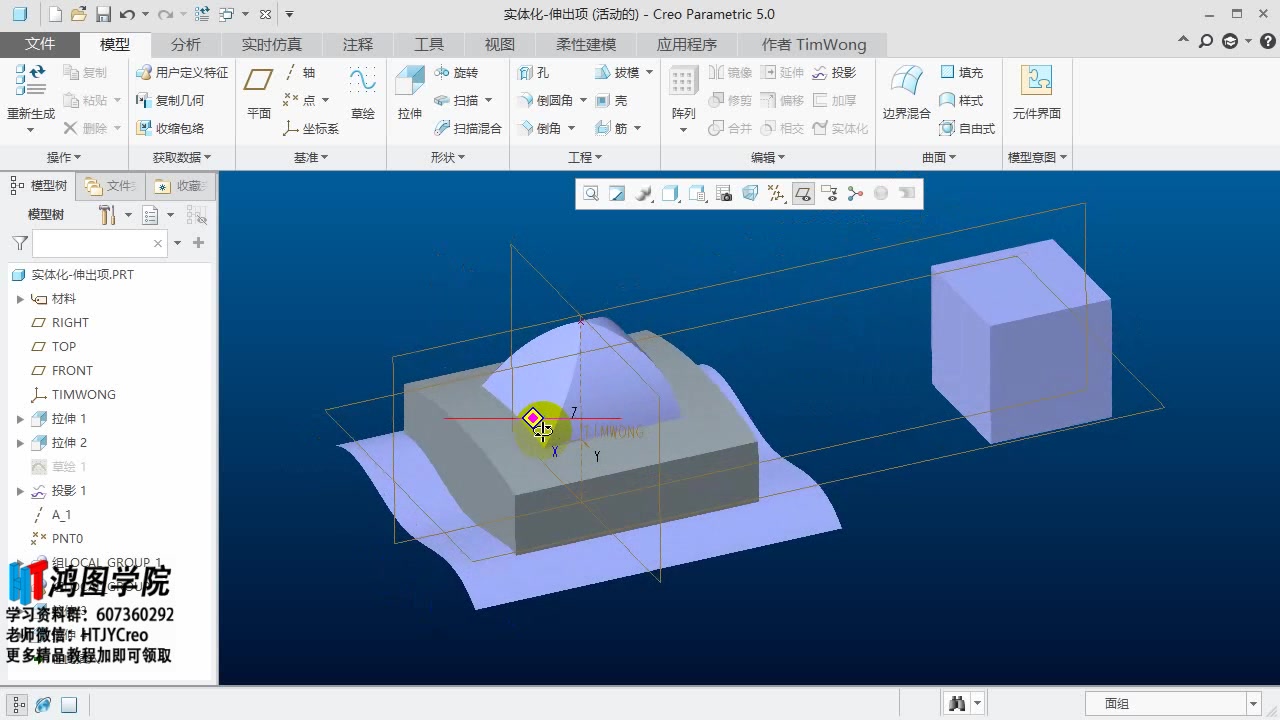
Task: Open the 文件 menu
Action: [x=40, y=45]
